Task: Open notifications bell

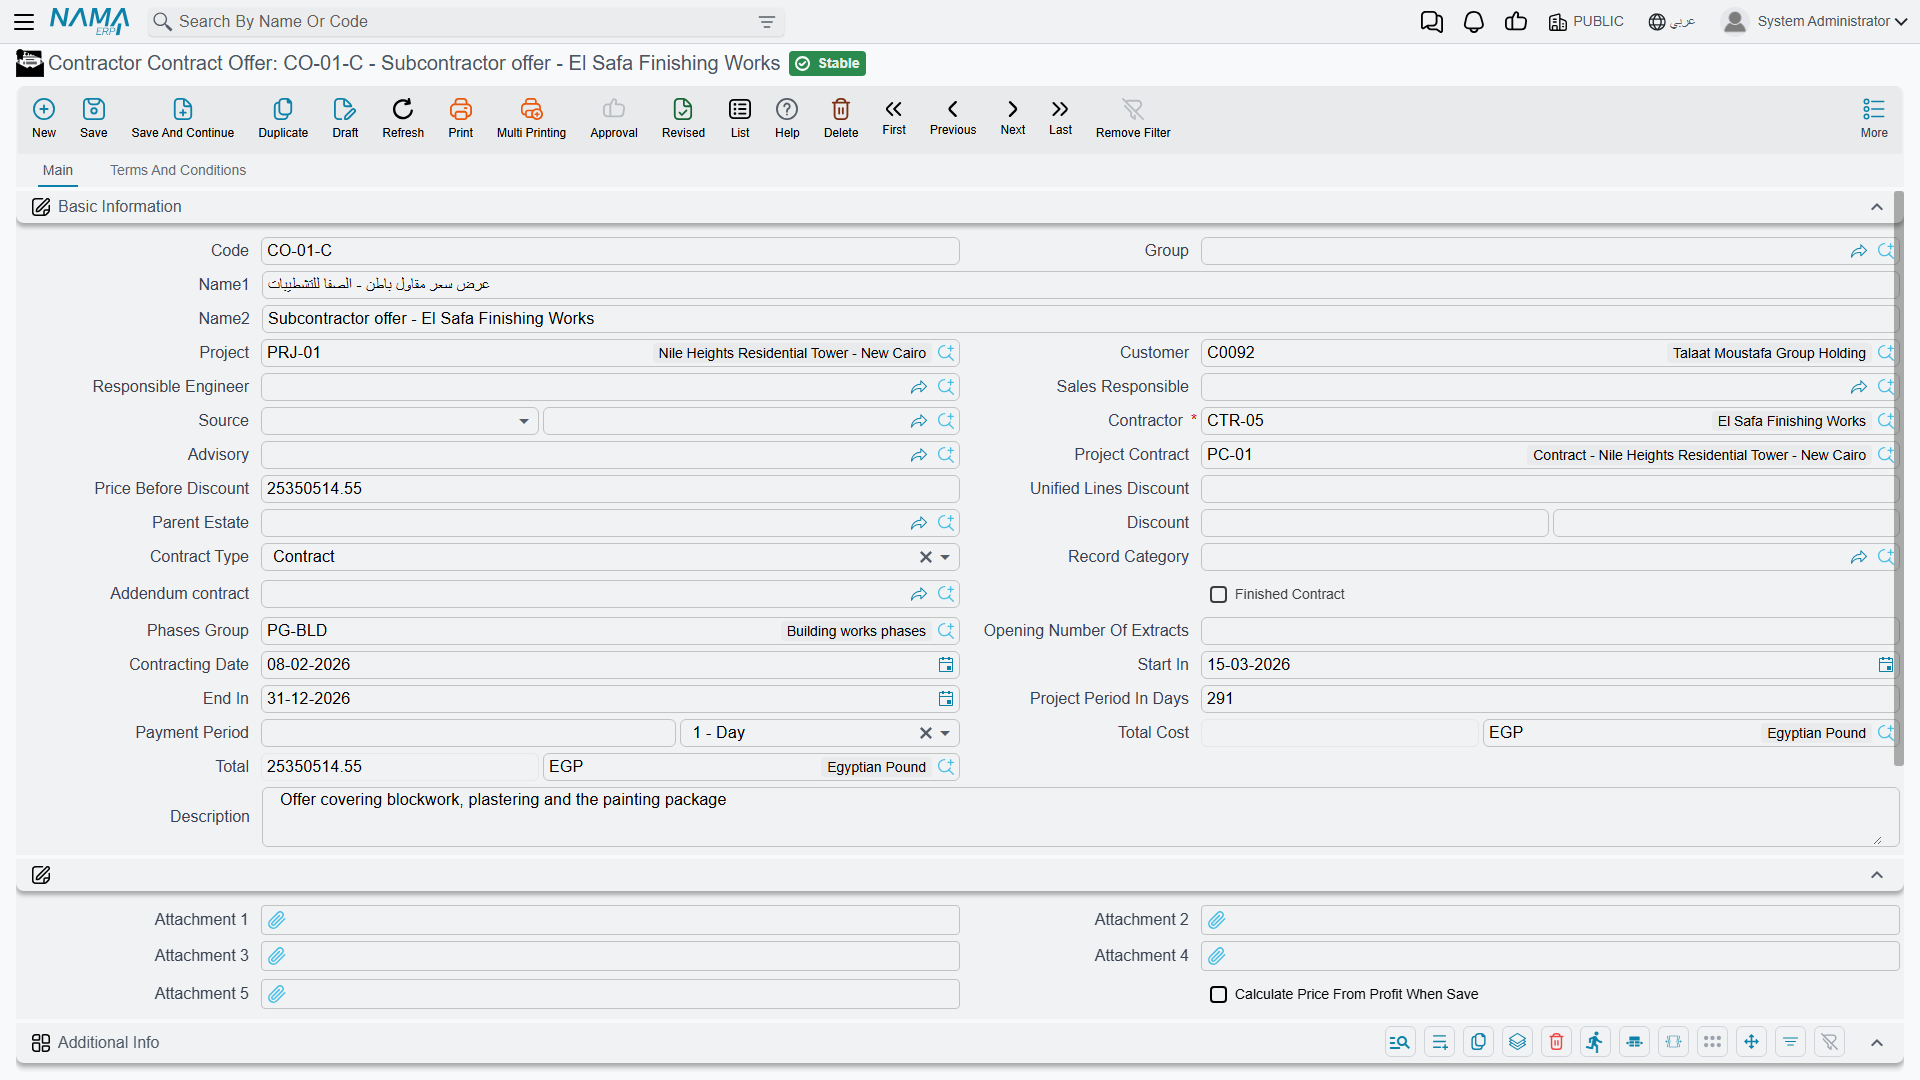Action: tap(1473, 22)
